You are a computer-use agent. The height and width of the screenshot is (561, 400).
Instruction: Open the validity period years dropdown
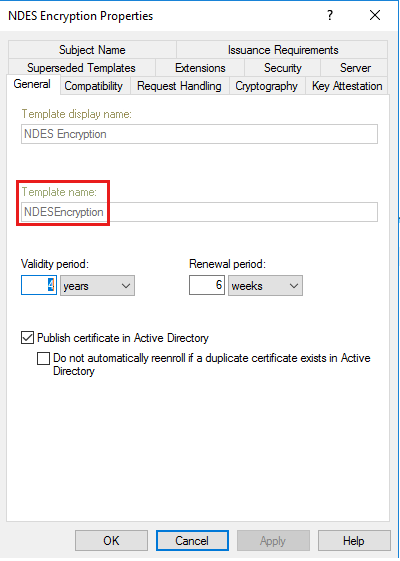click(97, 286)
